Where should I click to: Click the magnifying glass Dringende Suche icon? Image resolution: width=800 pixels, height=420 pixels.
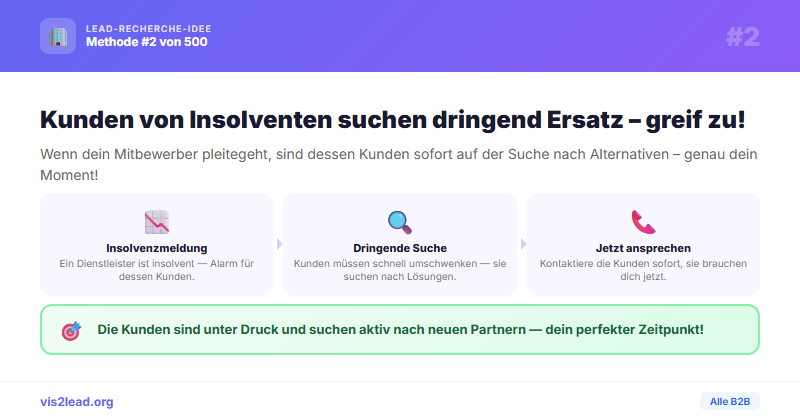click(x=399, y=222)
